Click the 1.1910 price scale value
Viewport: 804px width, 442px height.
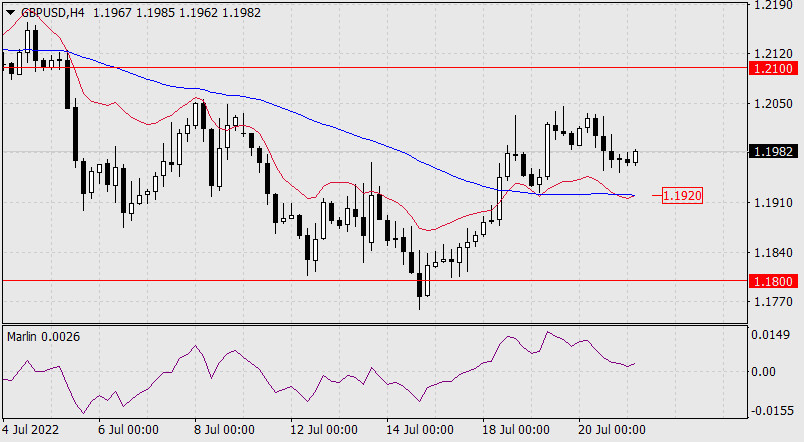pyautogui.click(x=774, y=203)
